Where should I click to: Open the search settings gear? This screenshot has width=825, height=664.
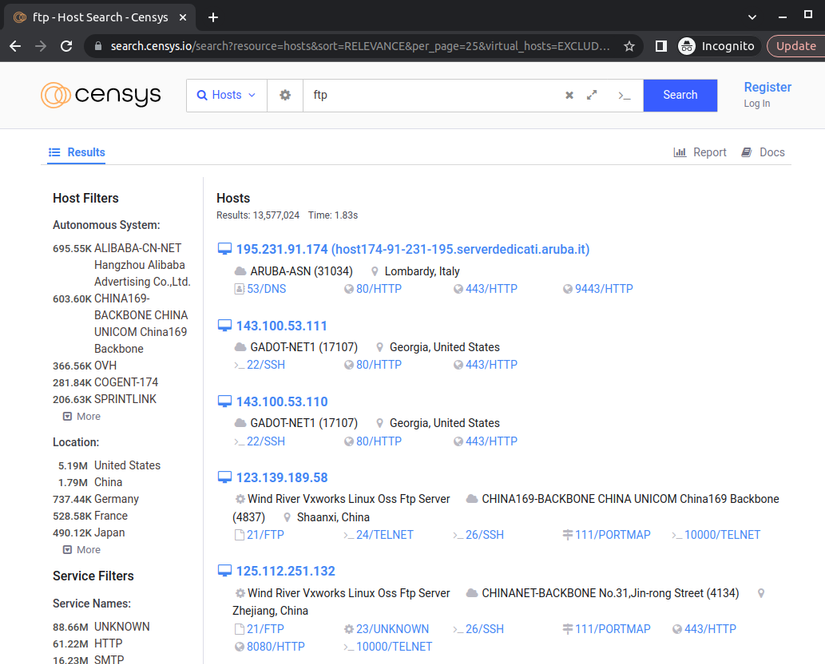click(x=285, y=95)
